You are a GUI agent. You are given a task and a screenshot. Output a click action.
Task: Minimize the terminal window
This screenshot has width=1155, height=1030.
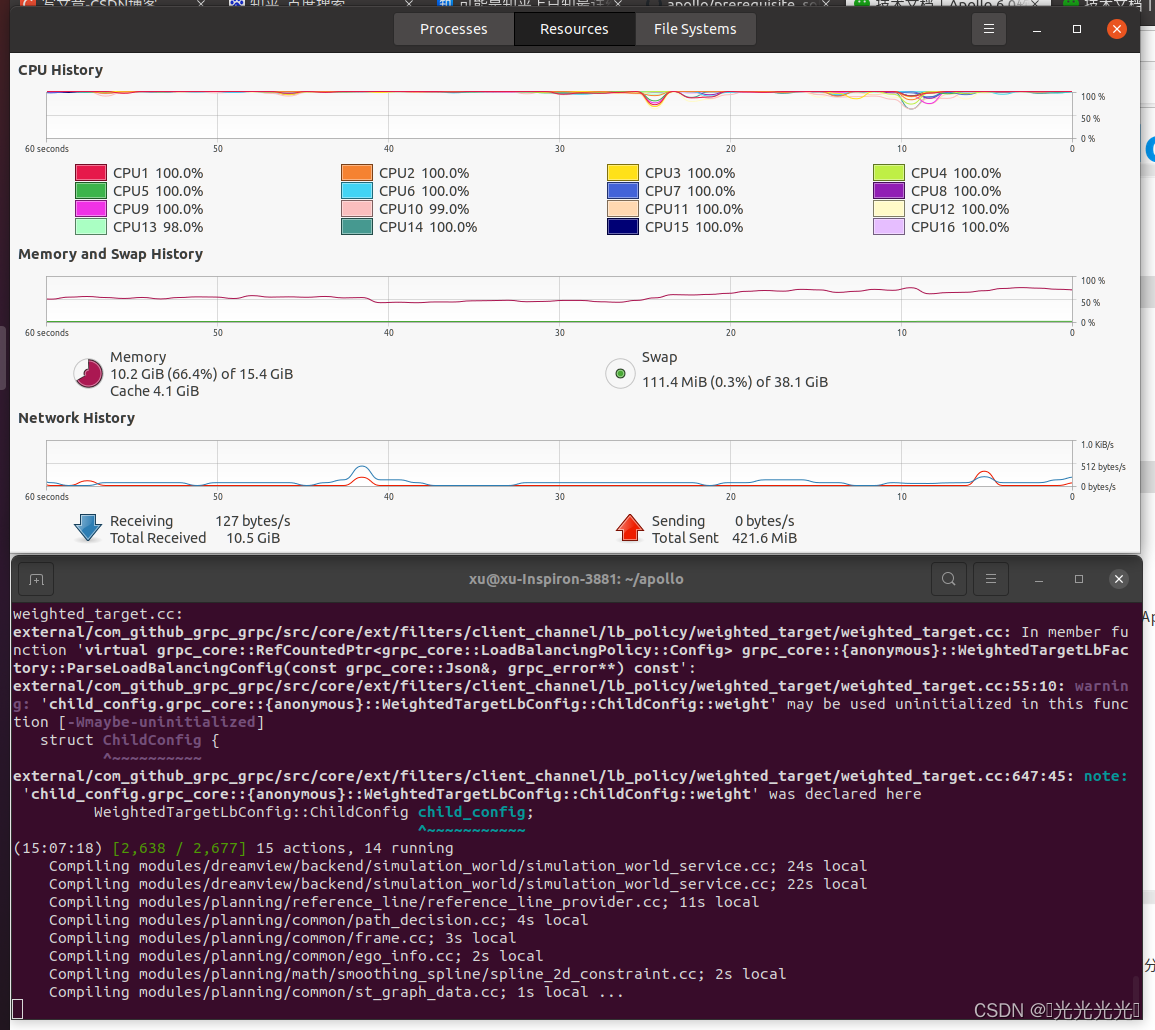click(1039, 580)
